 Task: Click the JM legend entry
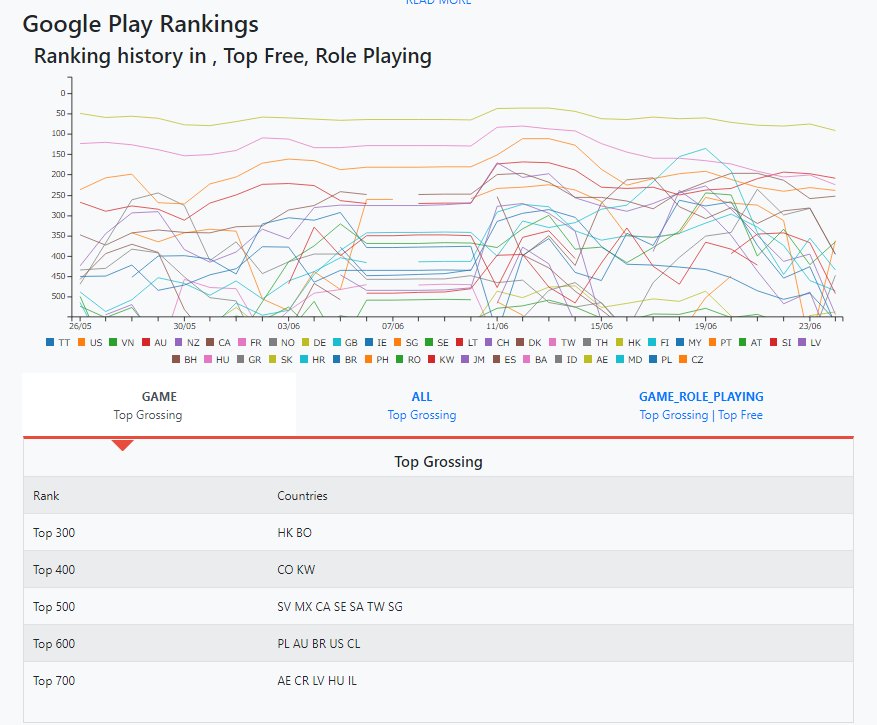[473, 360]
